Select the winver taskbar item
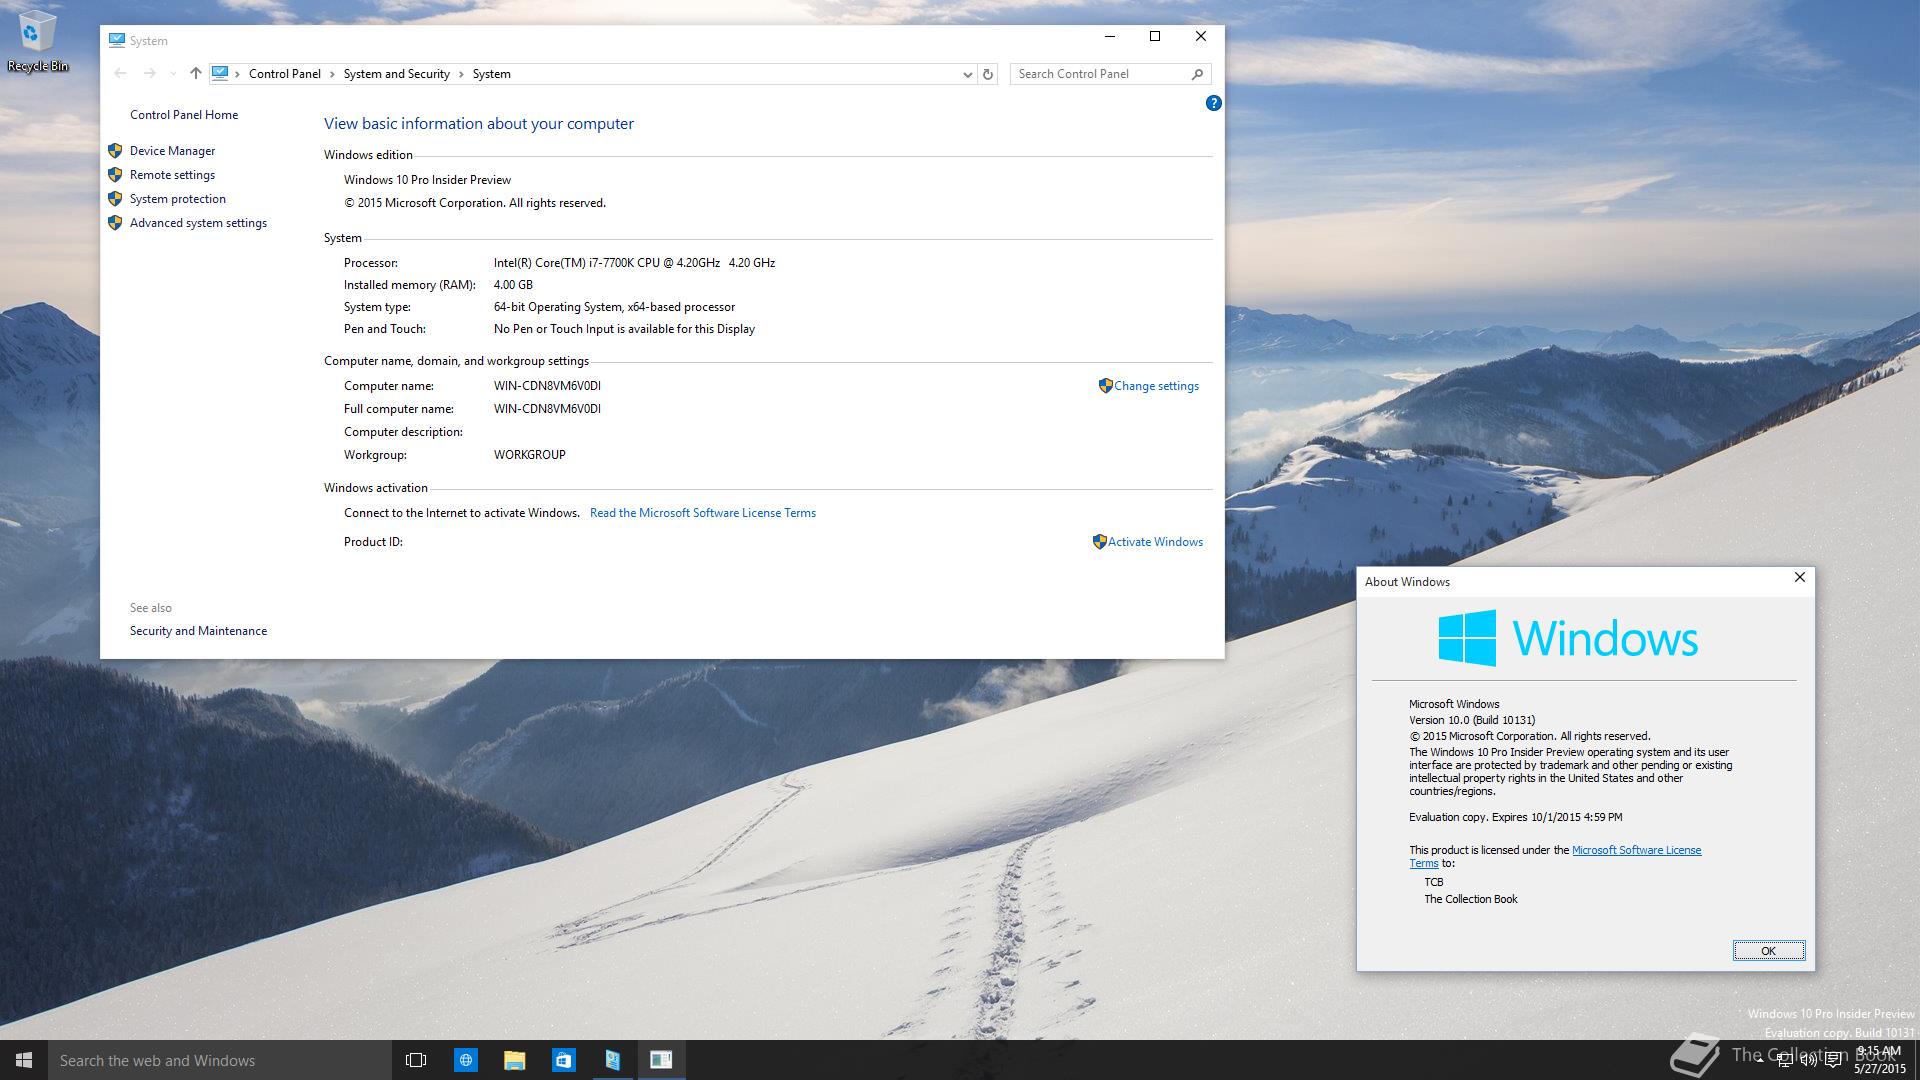1920x1080 pixels. click(661, 1060)
